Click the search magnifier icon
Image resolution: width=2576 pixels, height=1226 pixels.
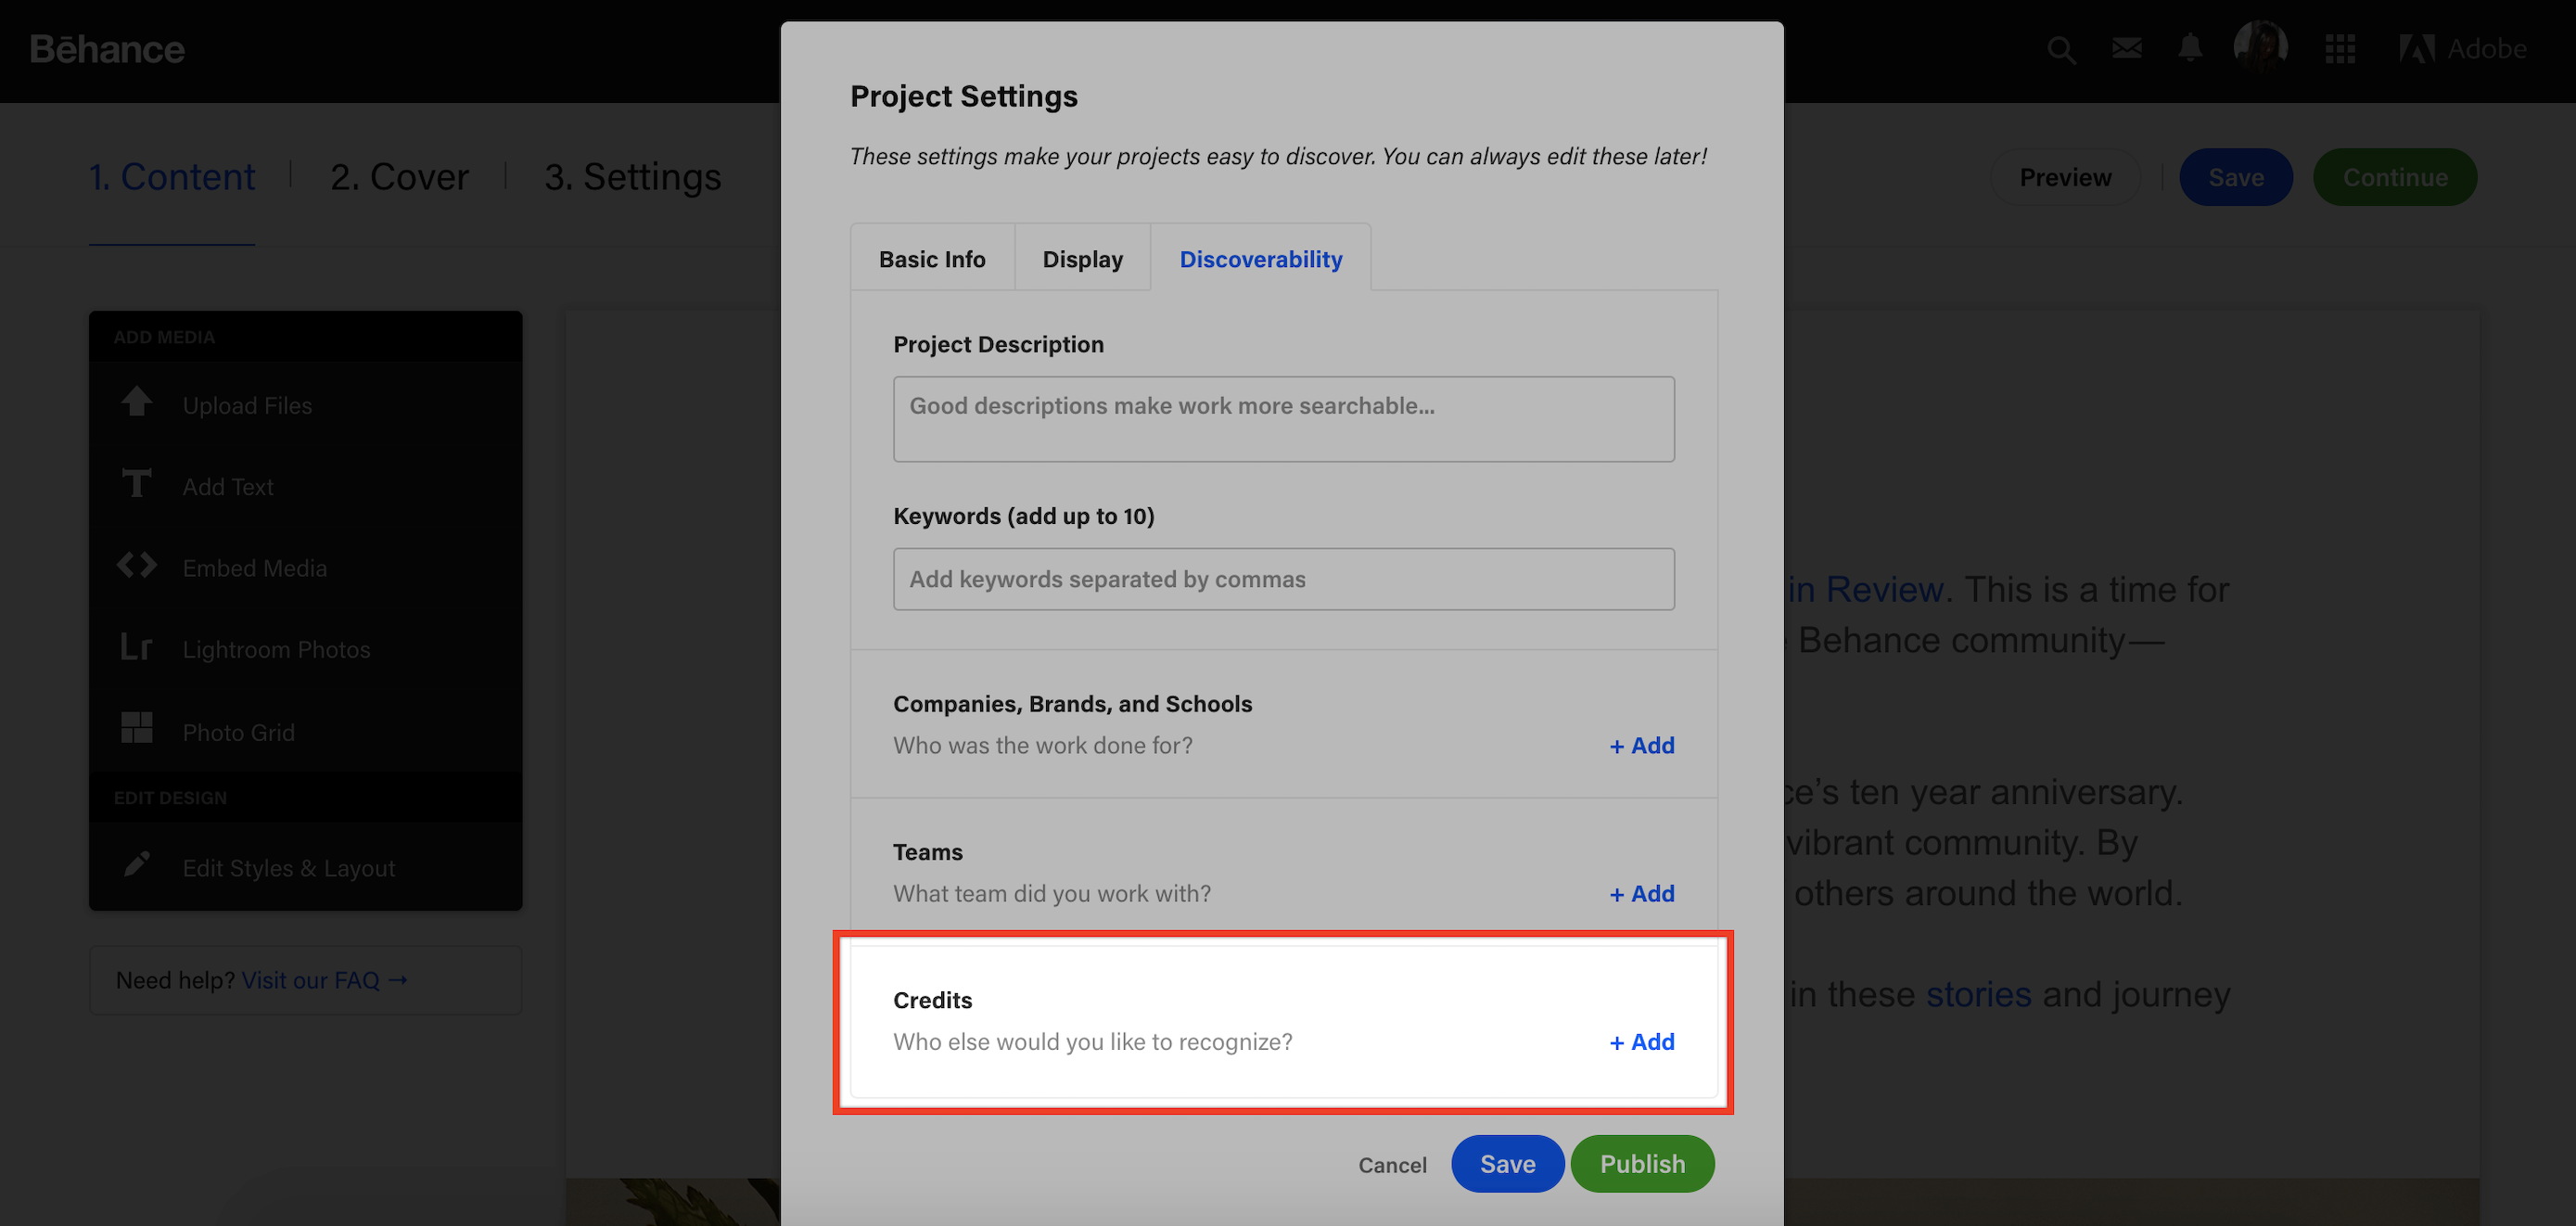click(x=2060, y=49)
